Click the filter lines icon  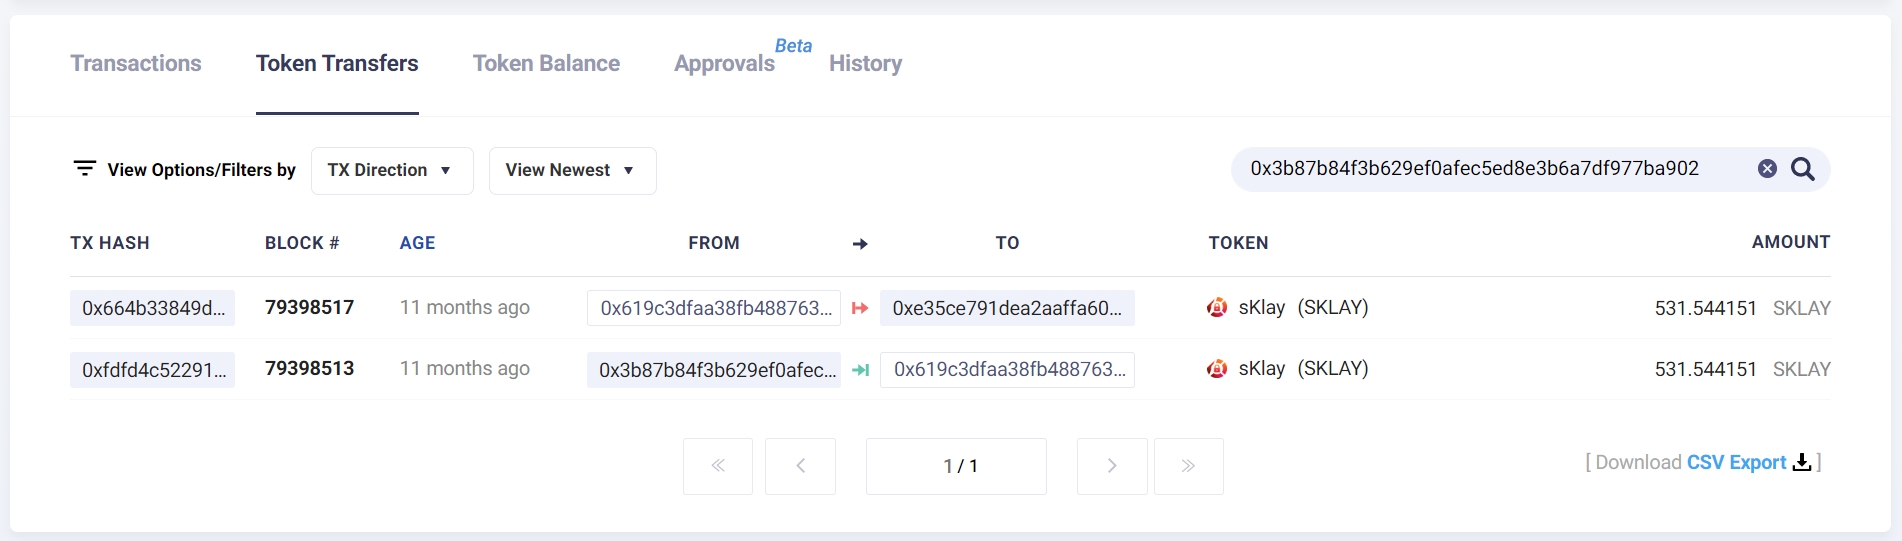pyautogui.click(x=85, y=169)
